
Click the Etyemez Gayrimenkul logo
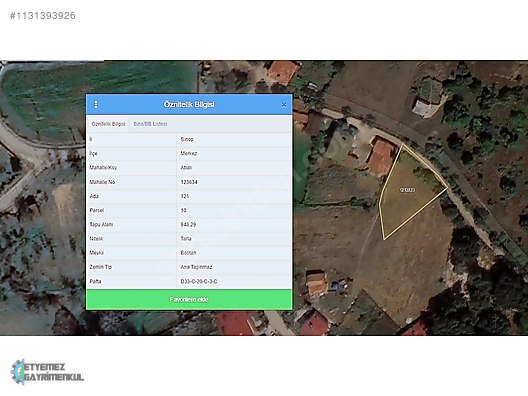click(47, 372)
